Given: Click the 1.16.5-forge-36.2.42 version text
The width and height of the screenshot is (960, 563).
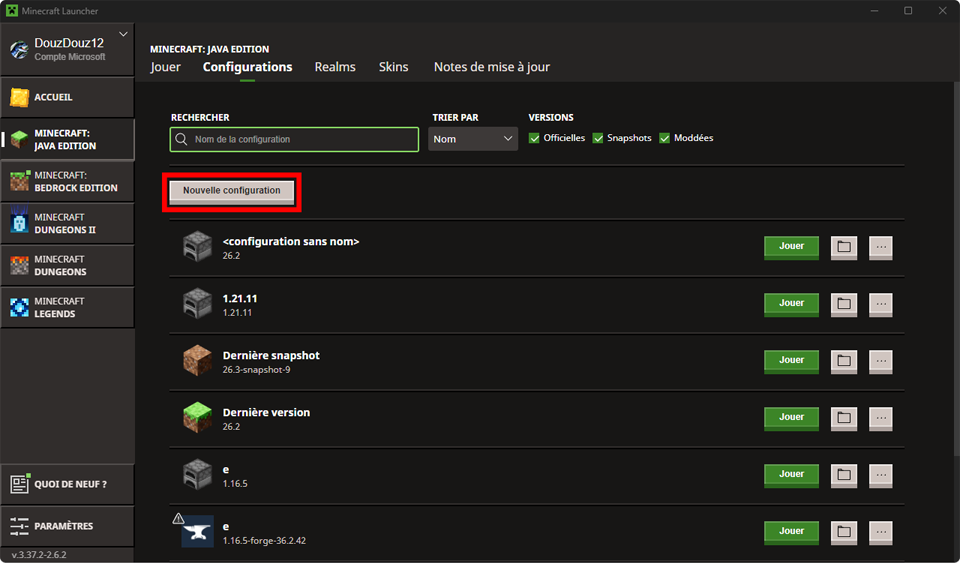Looking at the screenshot, I should pyautogui.click(x=264, y=541).
